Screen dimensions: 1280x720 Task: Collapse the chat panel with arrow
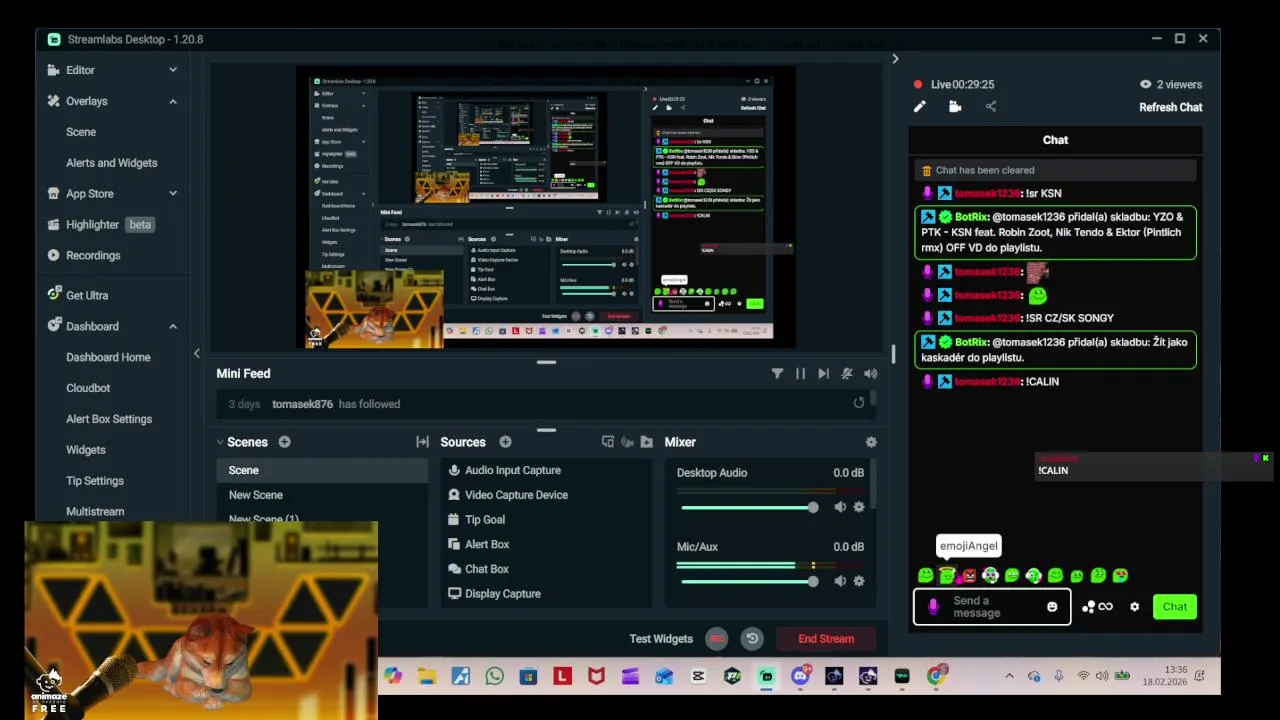(895, 59)
